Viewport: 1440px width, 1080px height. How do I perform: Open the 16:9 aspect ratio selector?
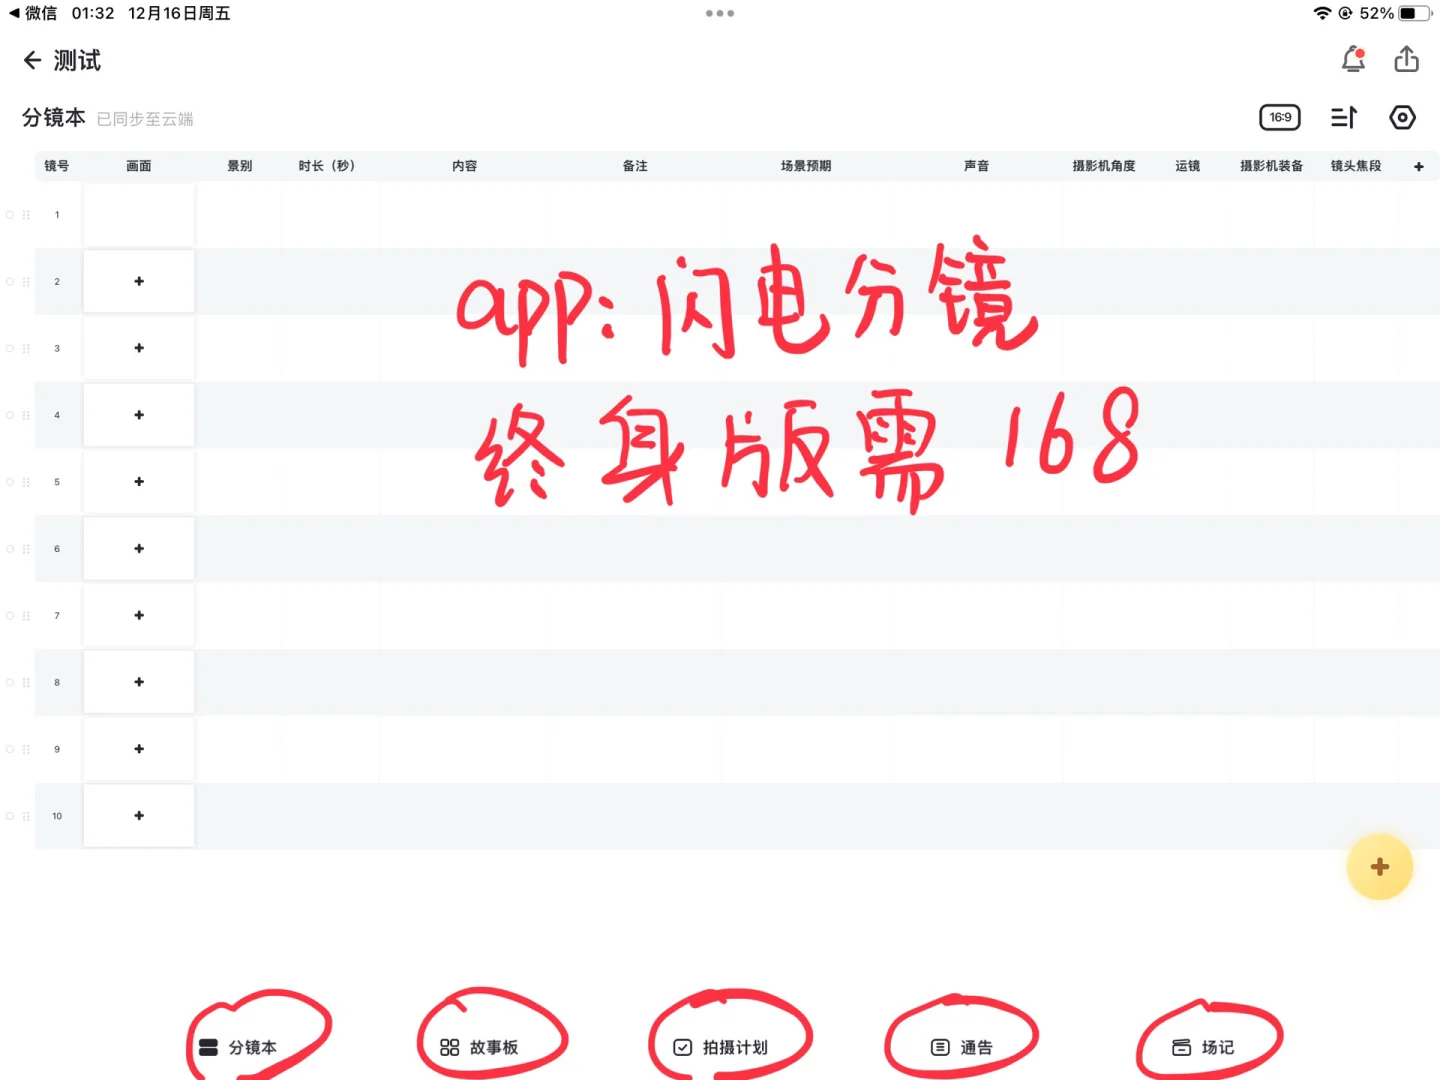pos(1279,117)
